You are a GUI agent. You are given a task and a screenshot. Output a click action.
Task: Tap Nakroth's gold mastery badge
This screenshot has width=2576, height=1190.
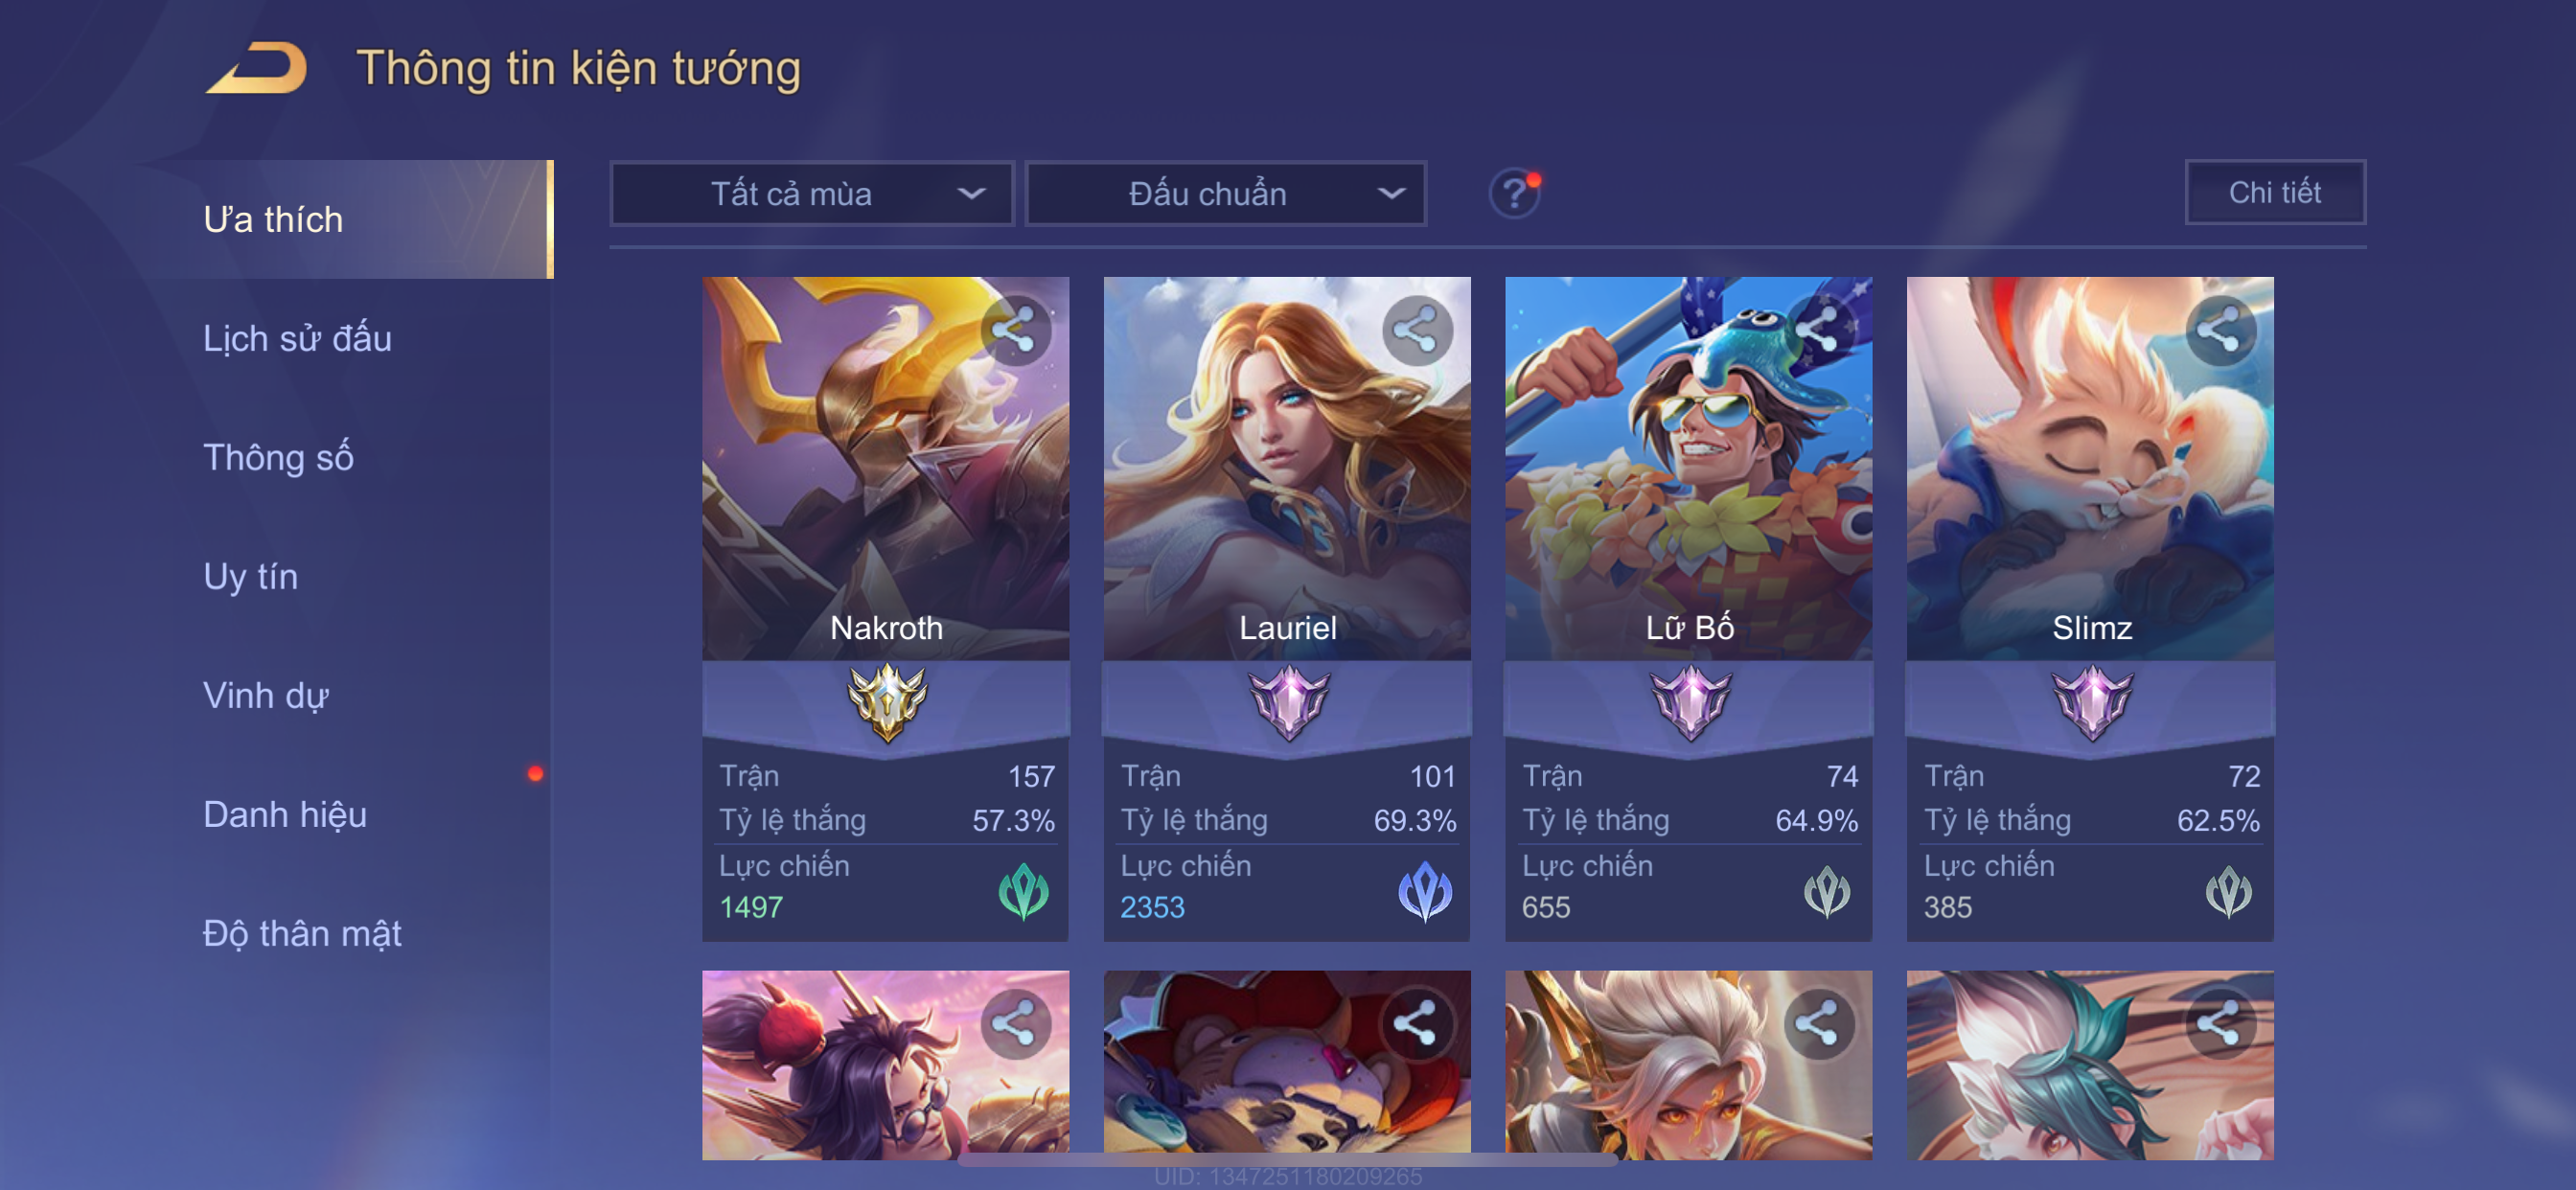point(887,702)
